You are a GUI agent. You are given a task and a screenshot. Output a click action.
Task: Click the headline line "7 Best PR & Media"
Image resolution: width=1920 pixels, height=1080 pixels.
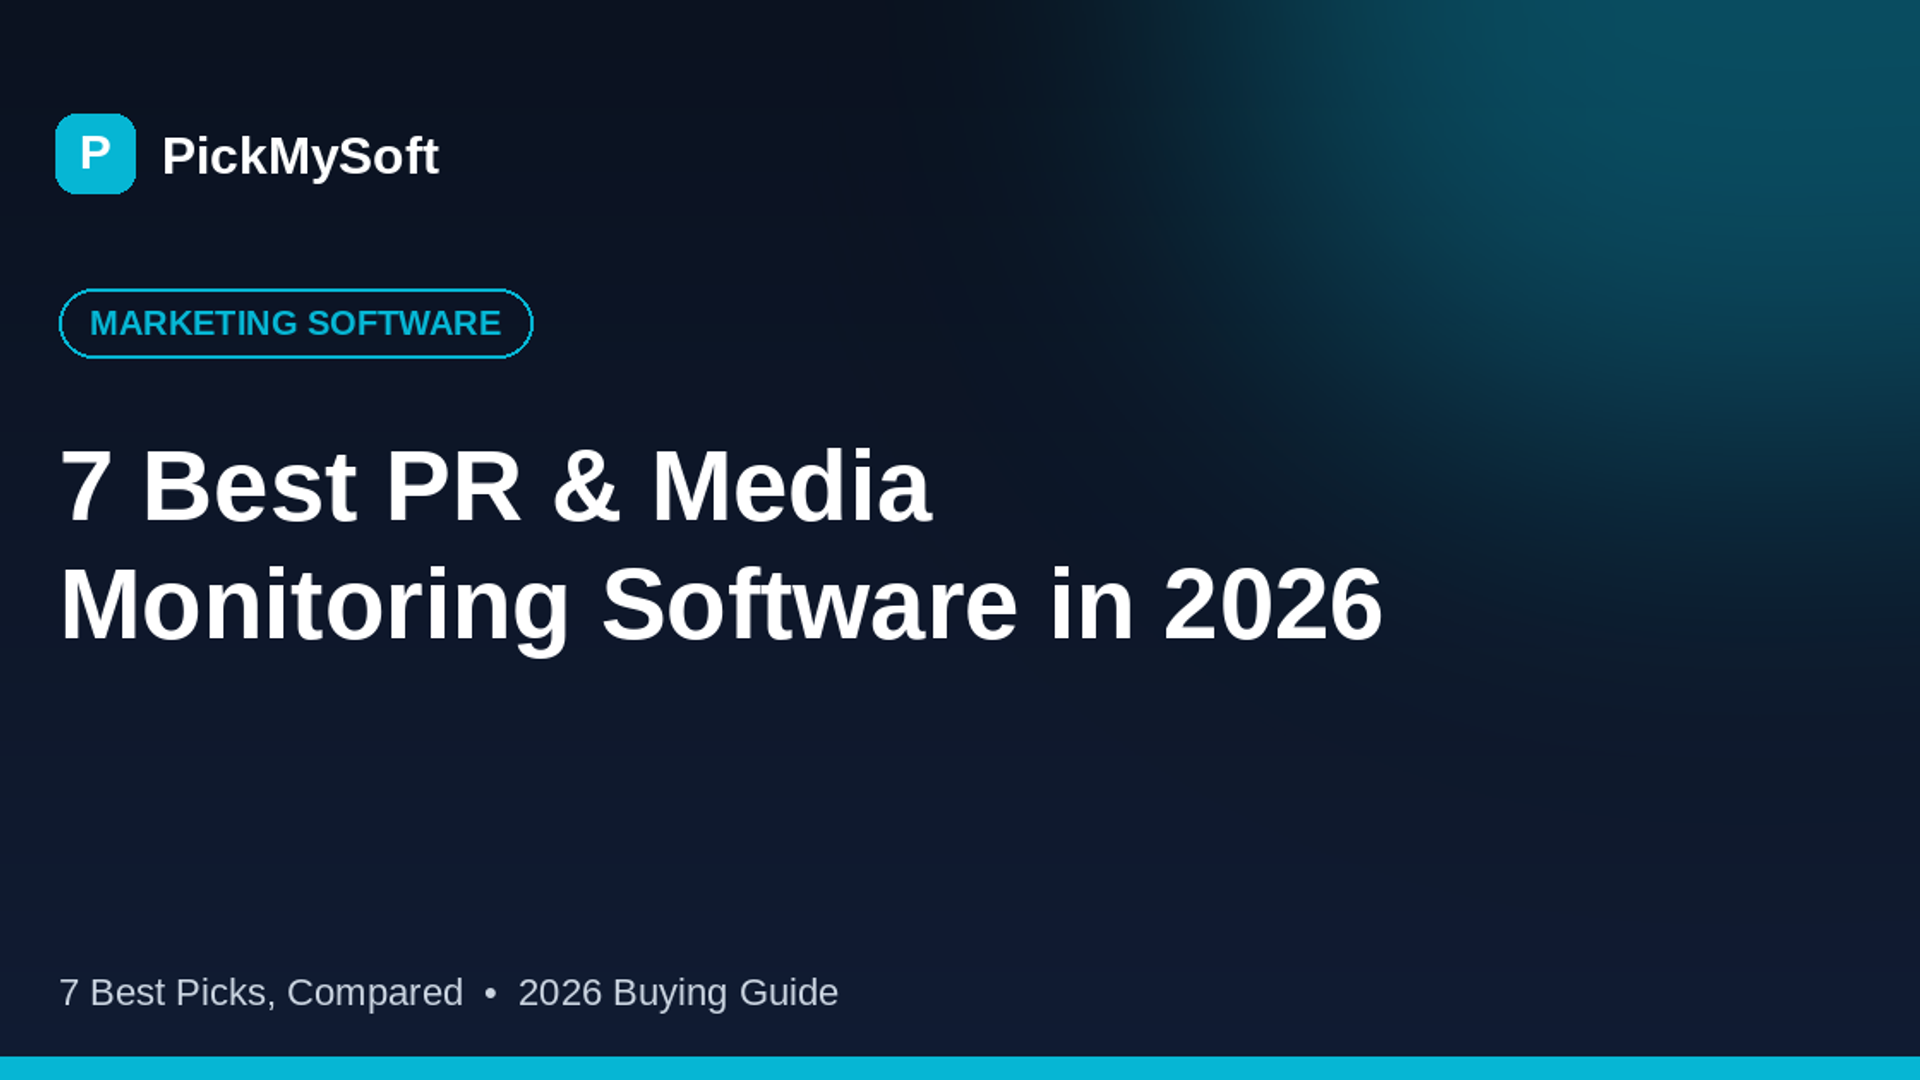click(x=496, y=487)
